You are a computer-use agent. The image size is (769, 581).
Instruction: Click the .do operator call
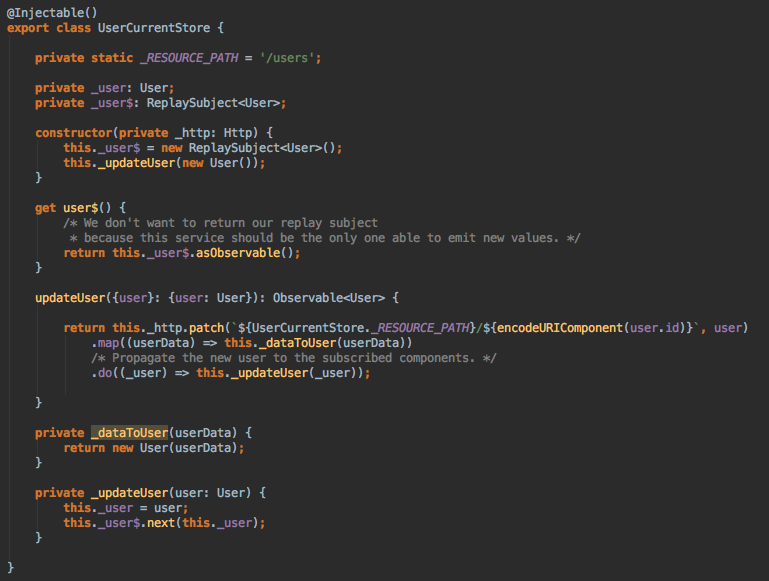tap(102, 373)
